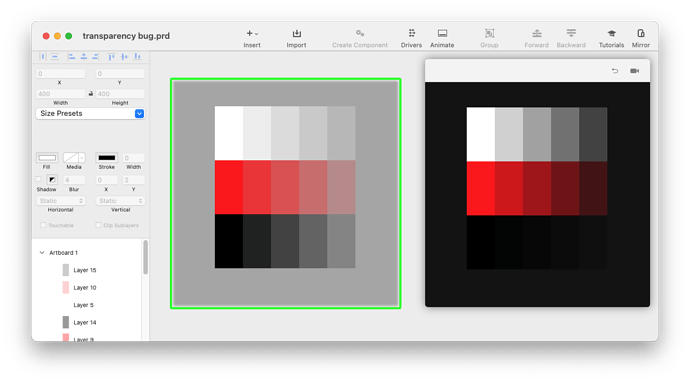This screenshot has width=690, height=382.
Task: Open the Vertical Static constraint dropdown
Action: pyautogui.click(x=120, y=201)
